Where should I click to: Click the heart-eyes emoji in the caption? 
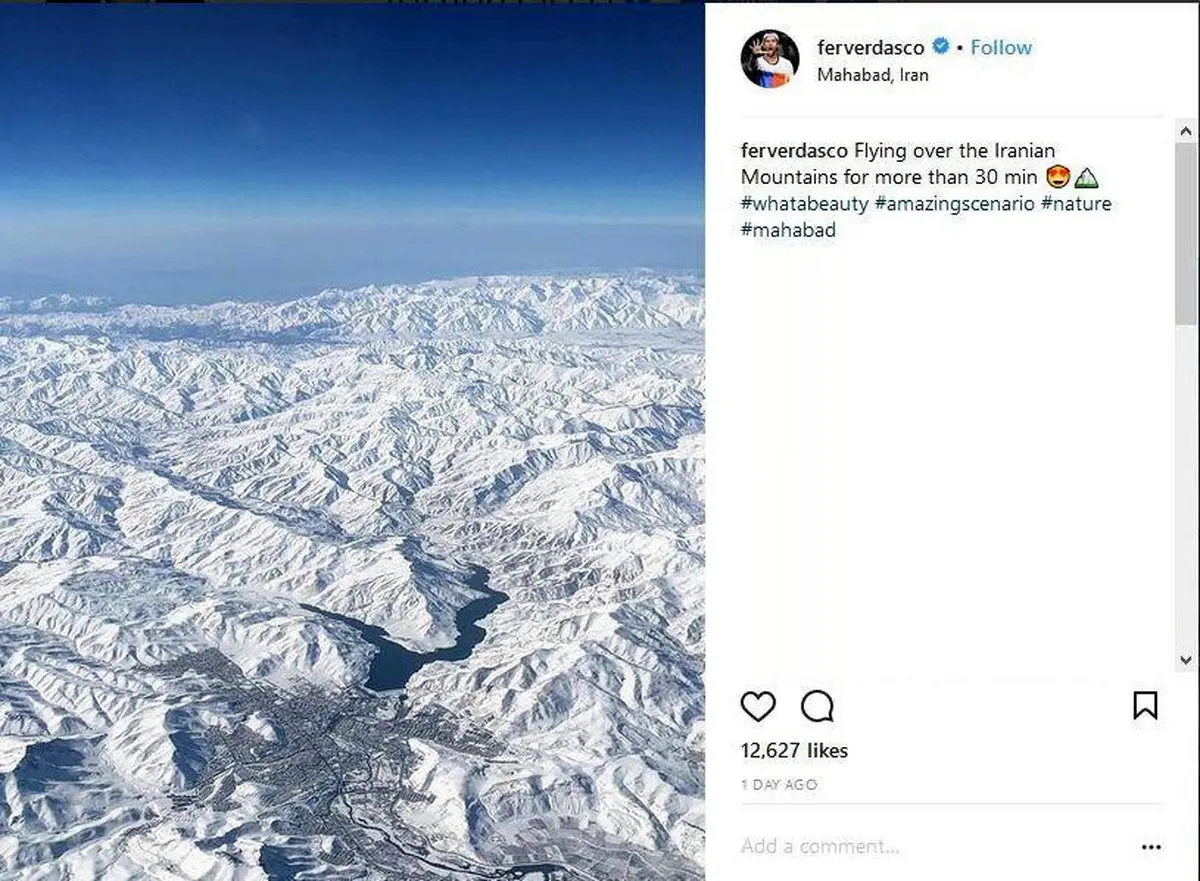(x=1057, y=176)
